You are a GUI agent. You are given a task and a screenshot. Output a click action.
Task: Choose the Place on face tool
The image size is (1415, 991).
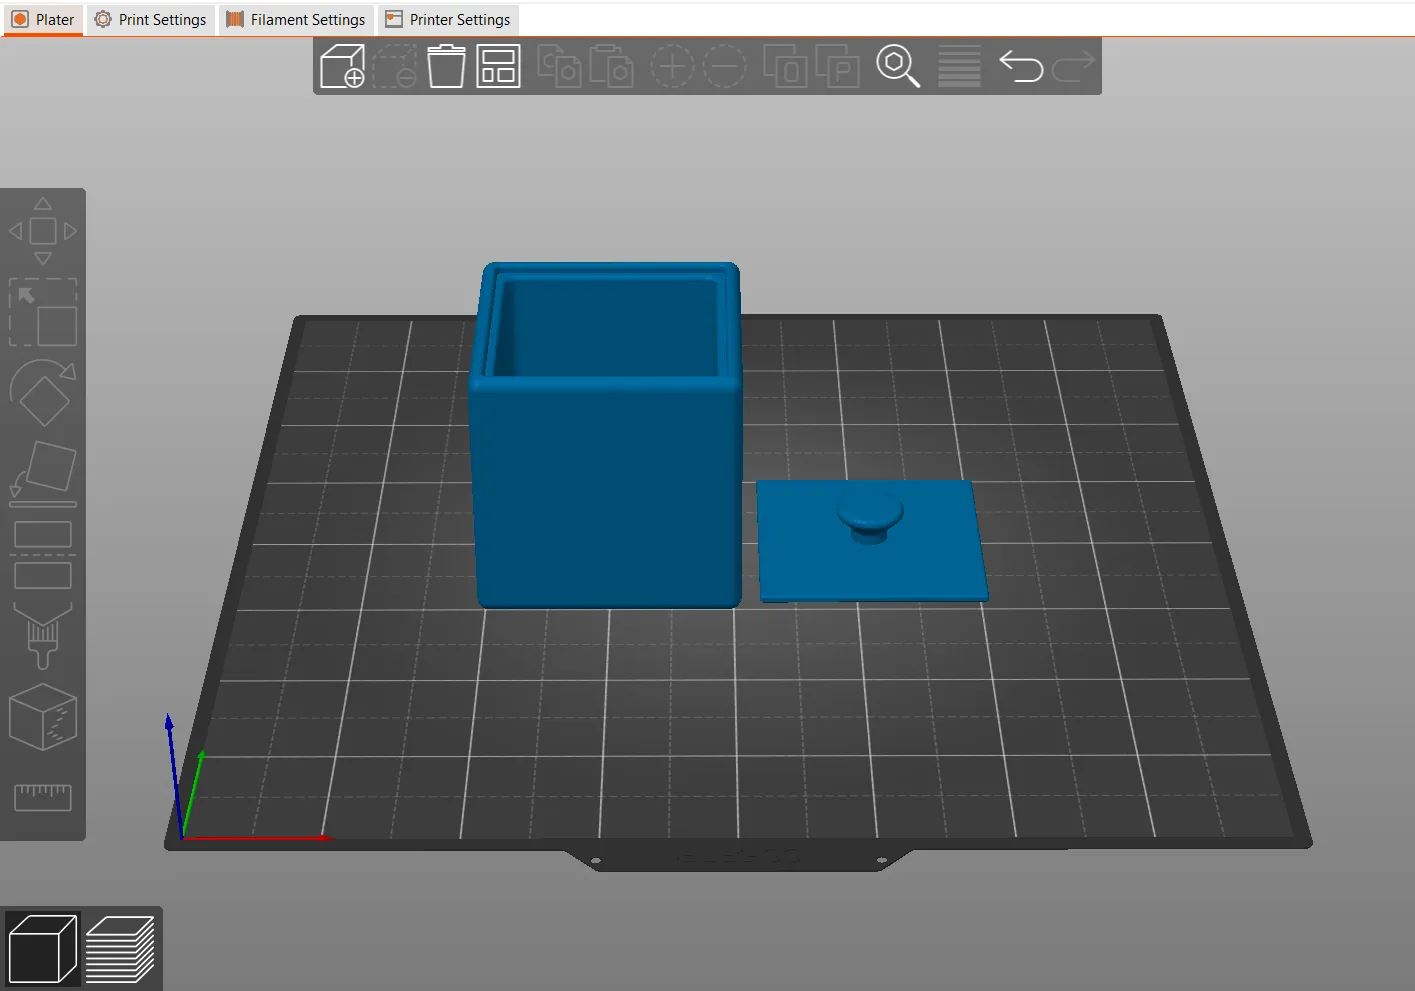43,471
